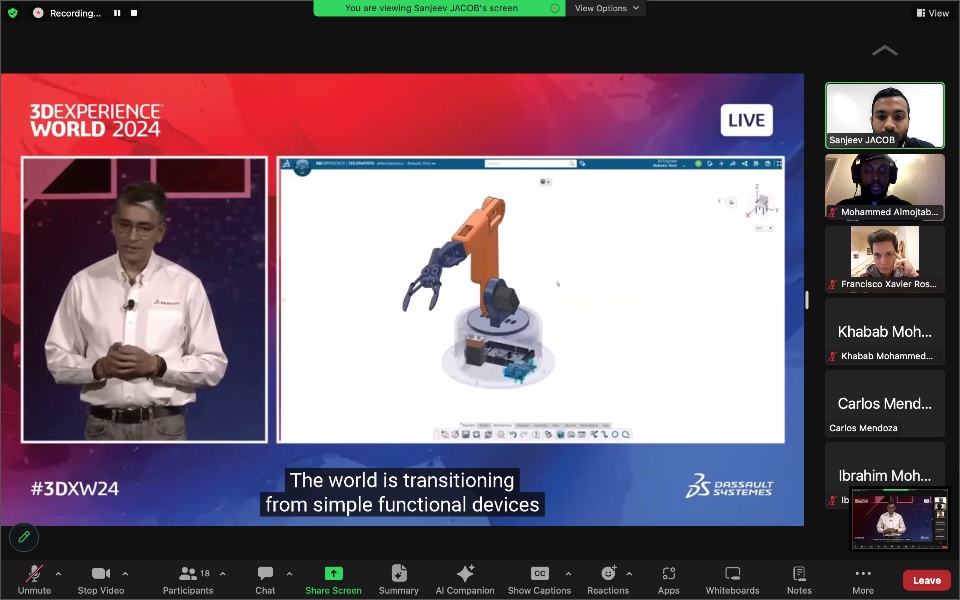This screenshot has width=960, height=600.
Task: Expand caption options arrow beside Show Captions
Action: [x=568, y=574]
